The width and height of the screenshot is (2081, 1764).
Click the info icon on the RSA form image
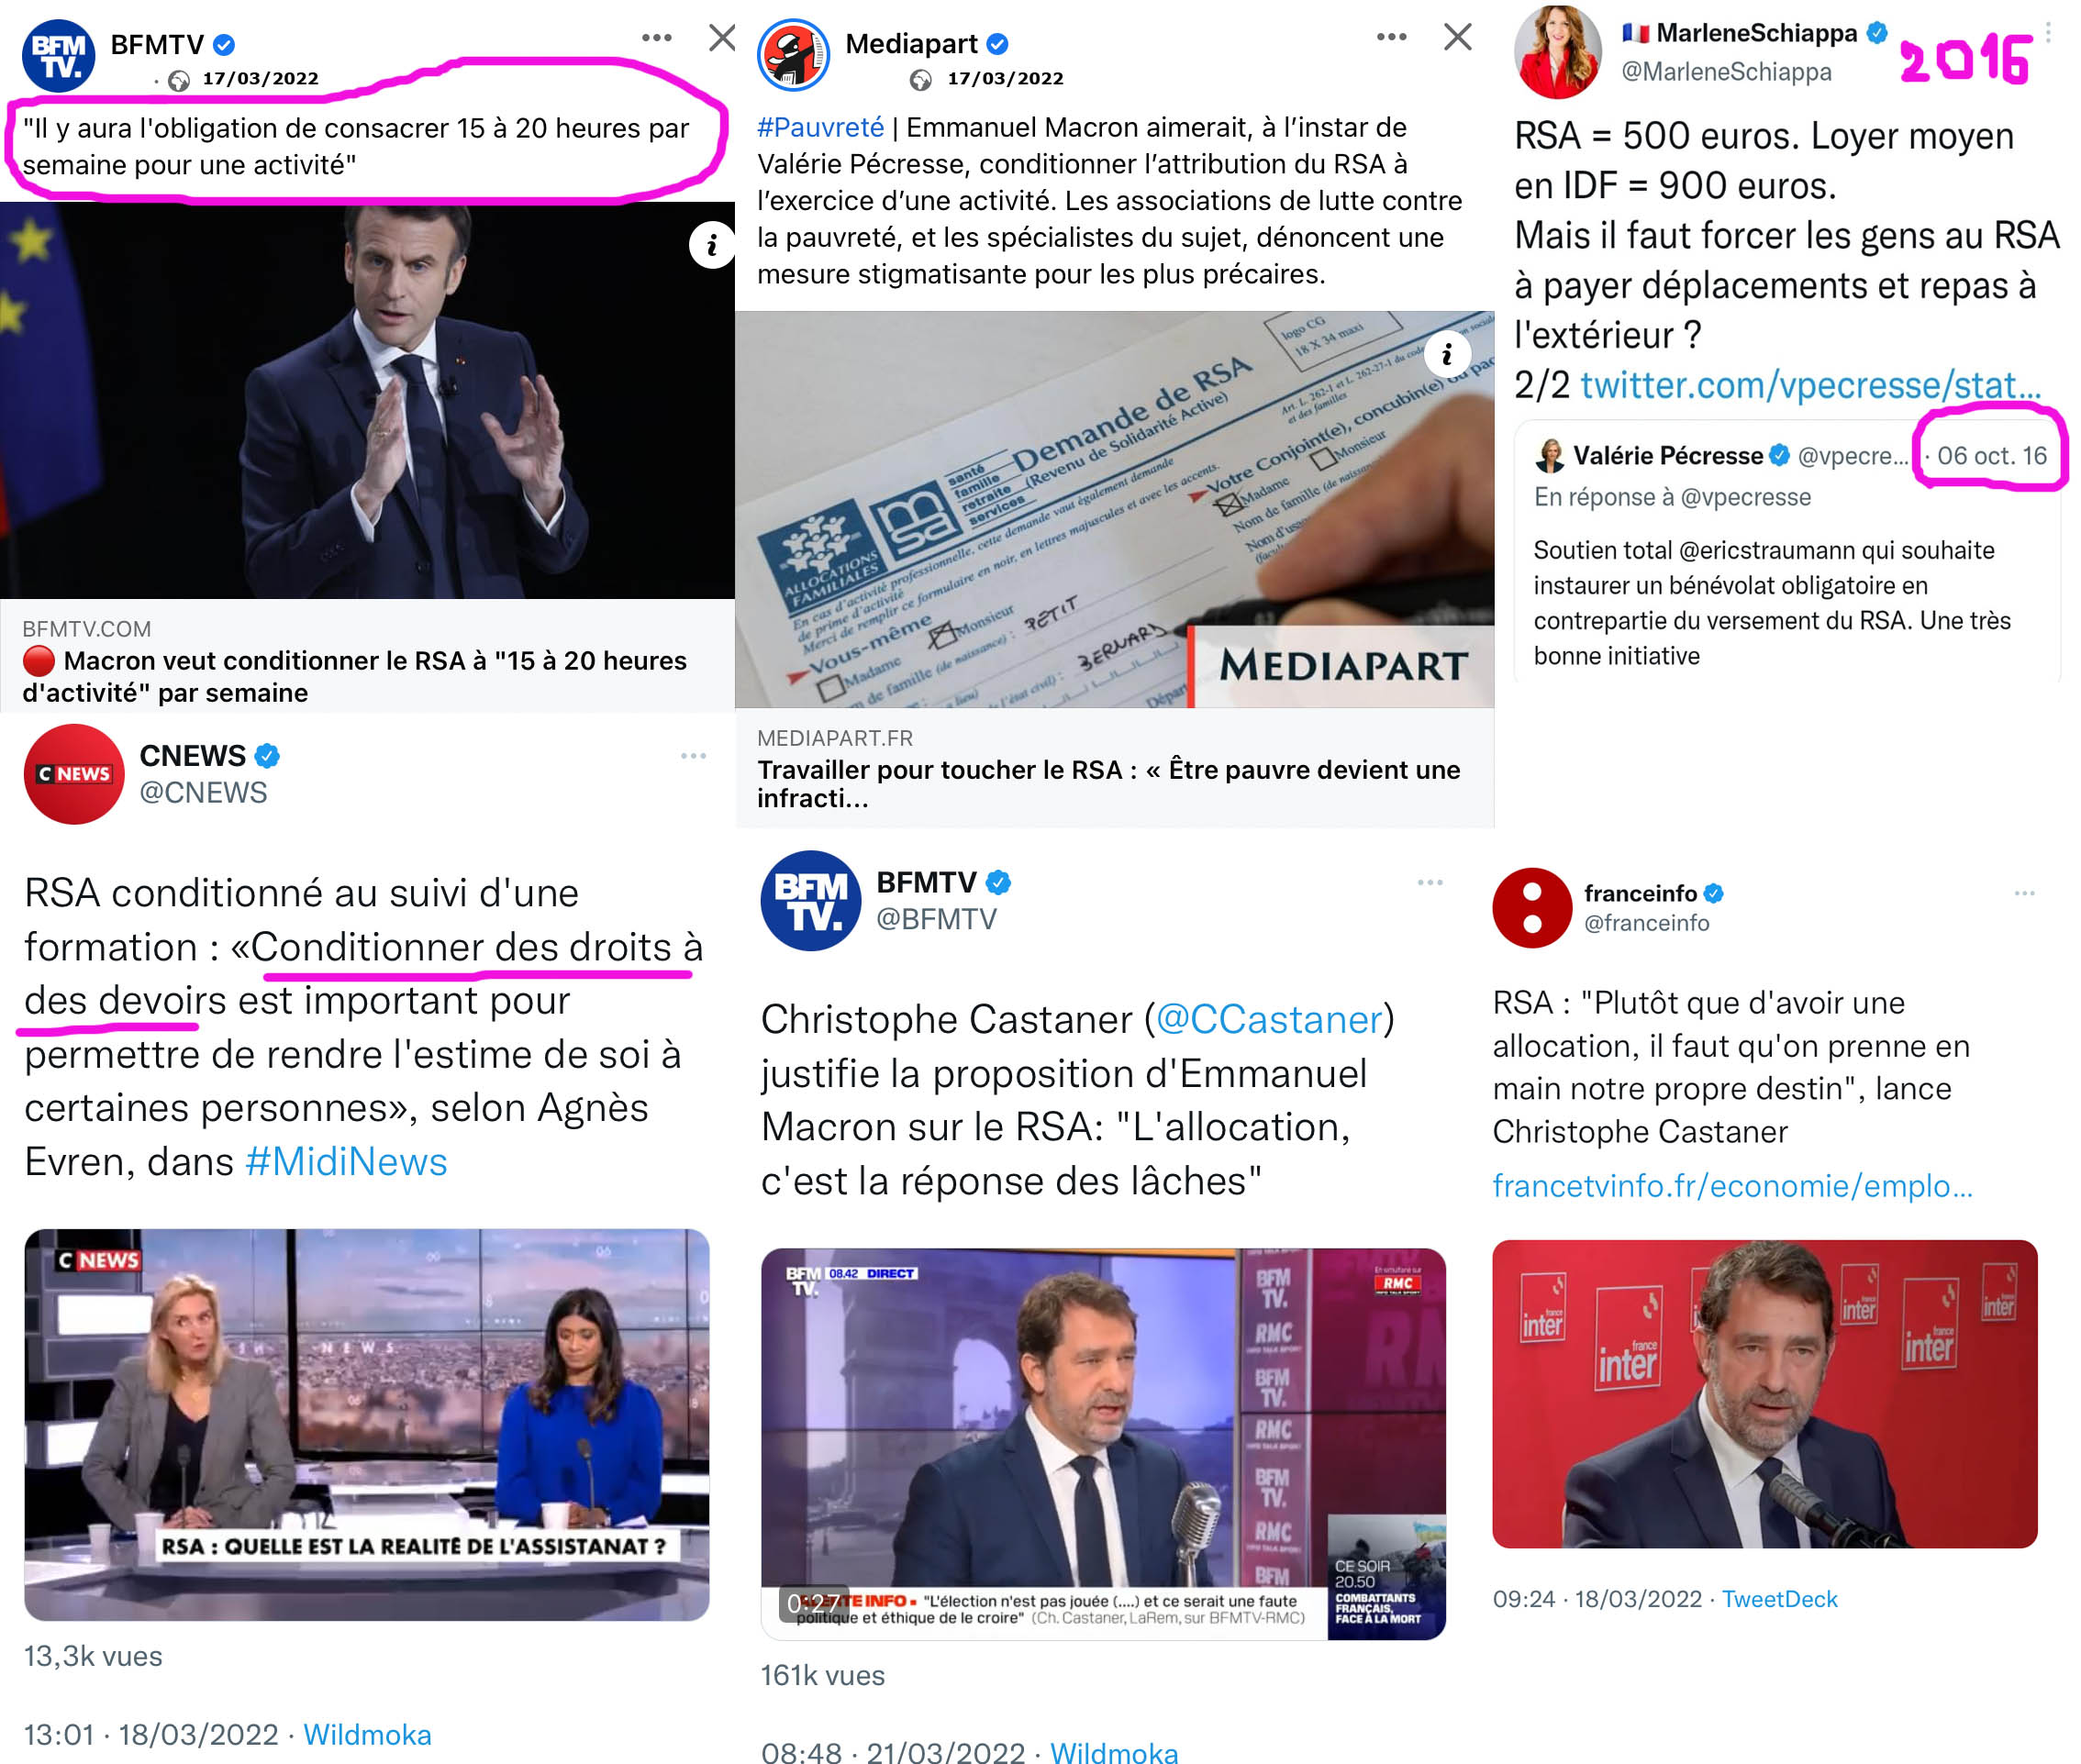tap(1446, 353)
